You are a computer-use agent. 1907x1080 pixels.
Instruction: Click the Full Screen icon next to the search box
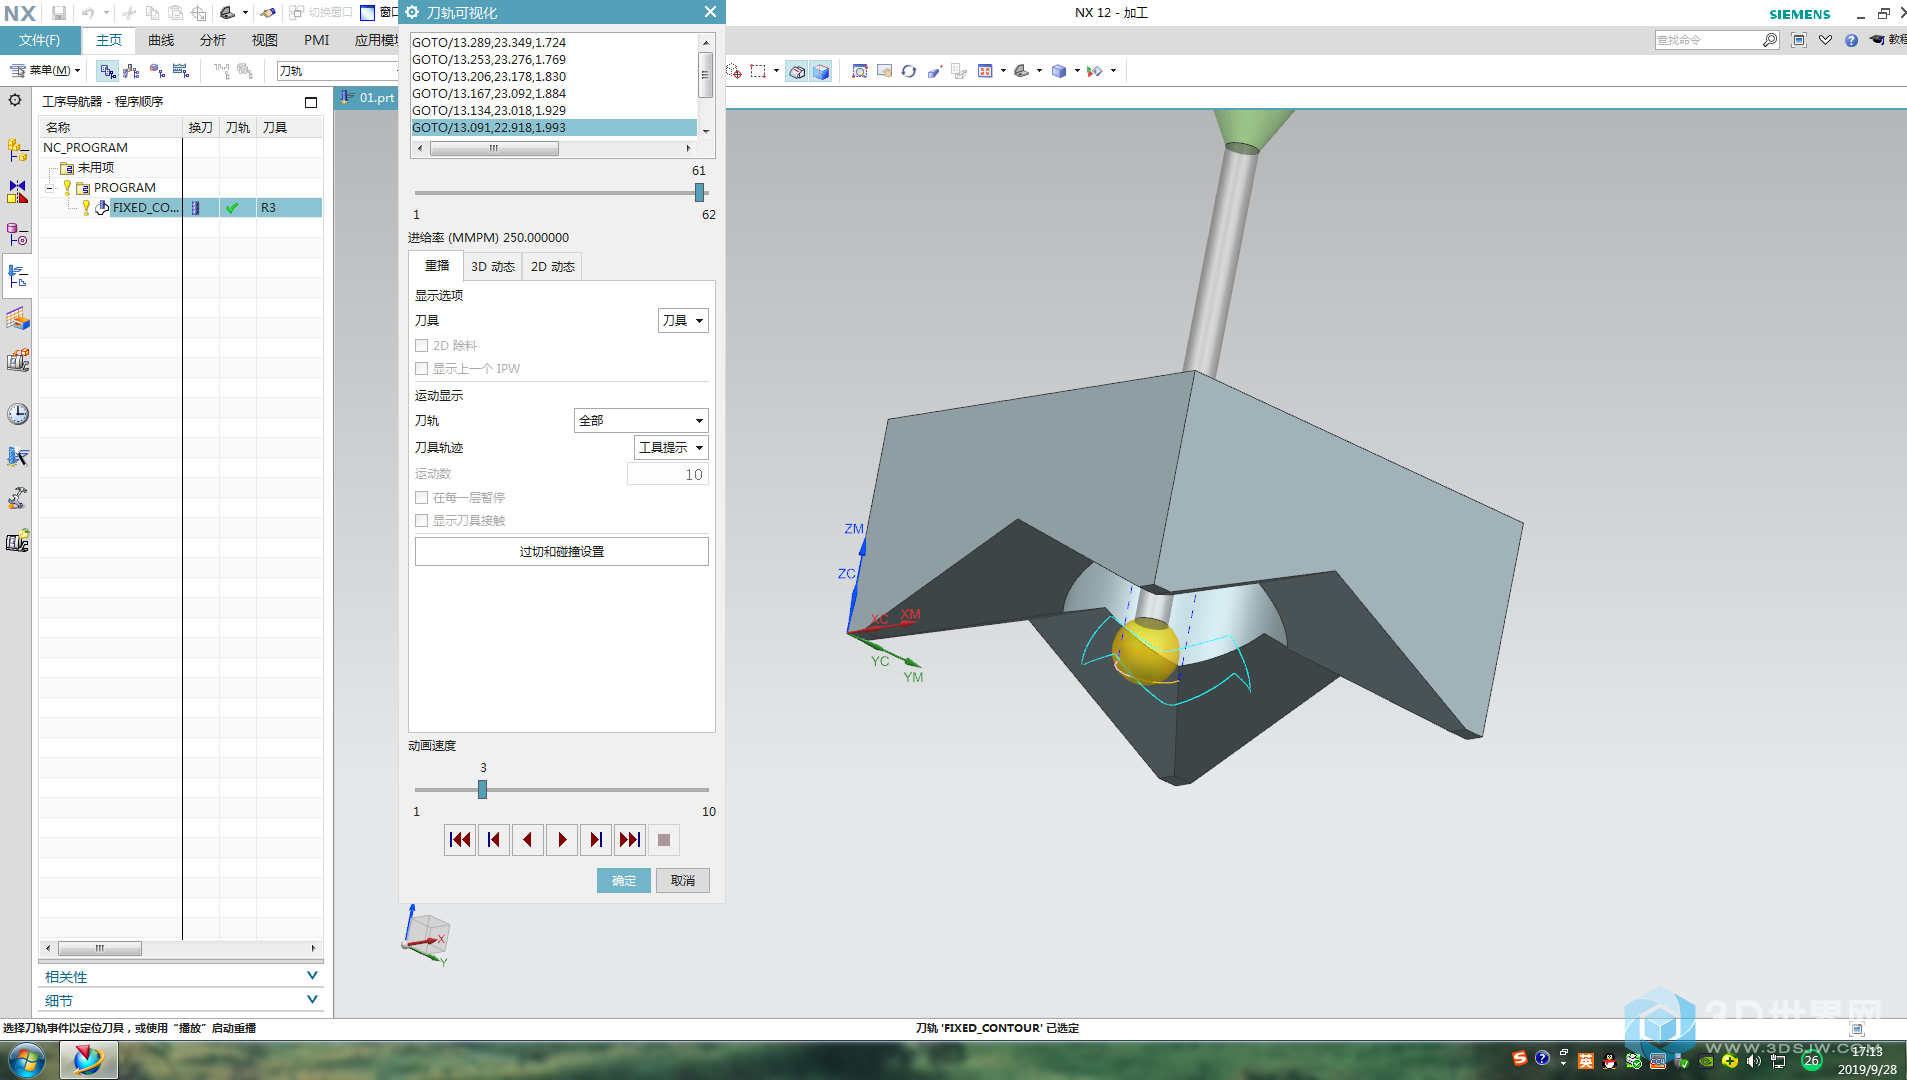pos(1799,40)
